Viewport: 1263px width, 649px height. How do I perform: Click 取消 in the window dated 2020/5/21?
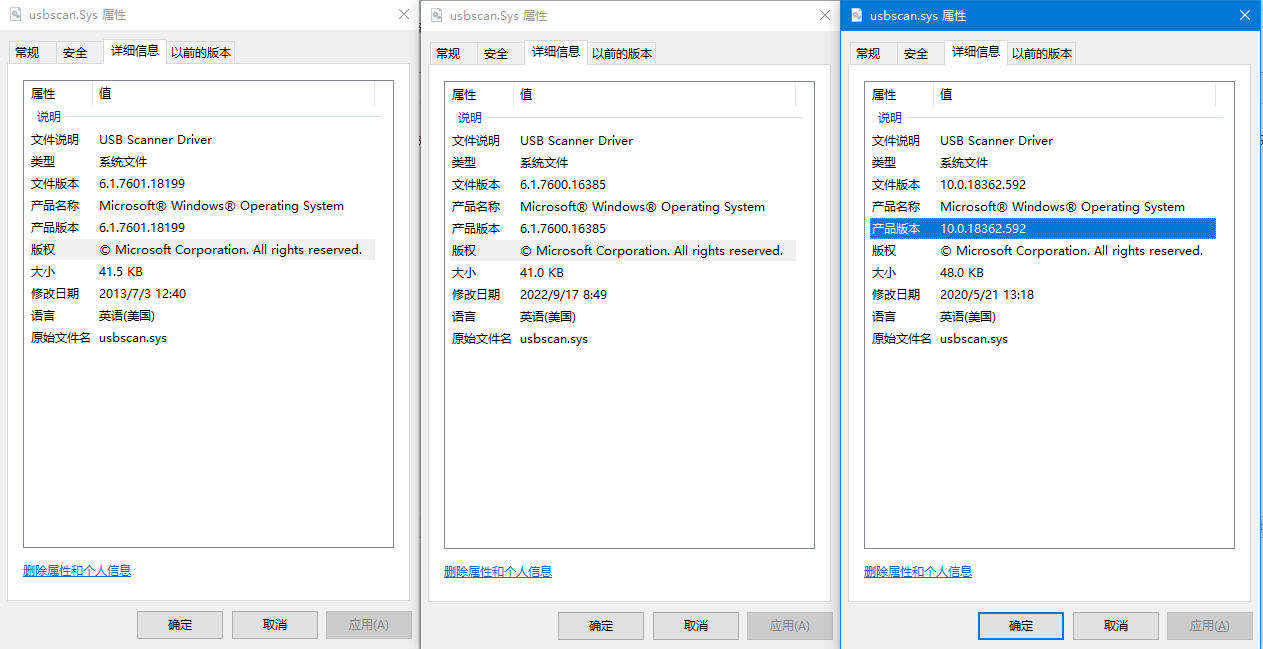click(x=1115, y=626)
